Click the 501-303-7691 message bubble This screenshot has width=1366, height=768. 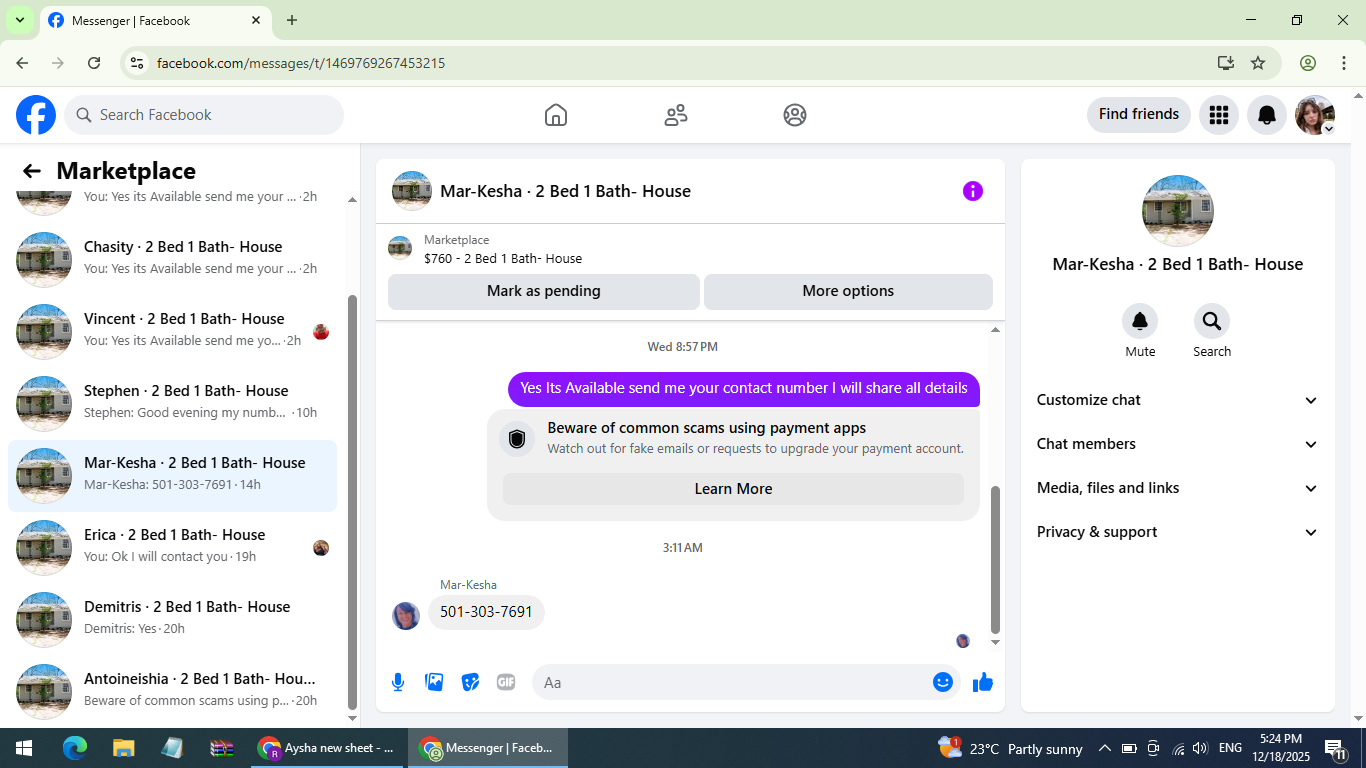click(486, 612)
